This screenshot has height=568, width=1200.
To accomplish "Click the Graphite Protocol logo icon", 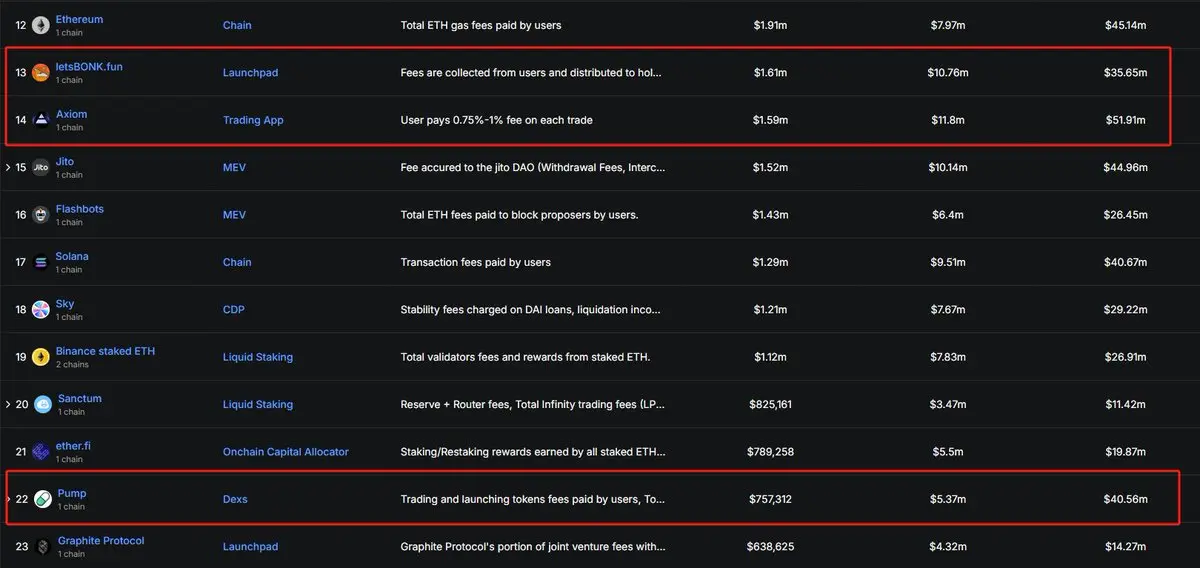I will coord(42,547).
